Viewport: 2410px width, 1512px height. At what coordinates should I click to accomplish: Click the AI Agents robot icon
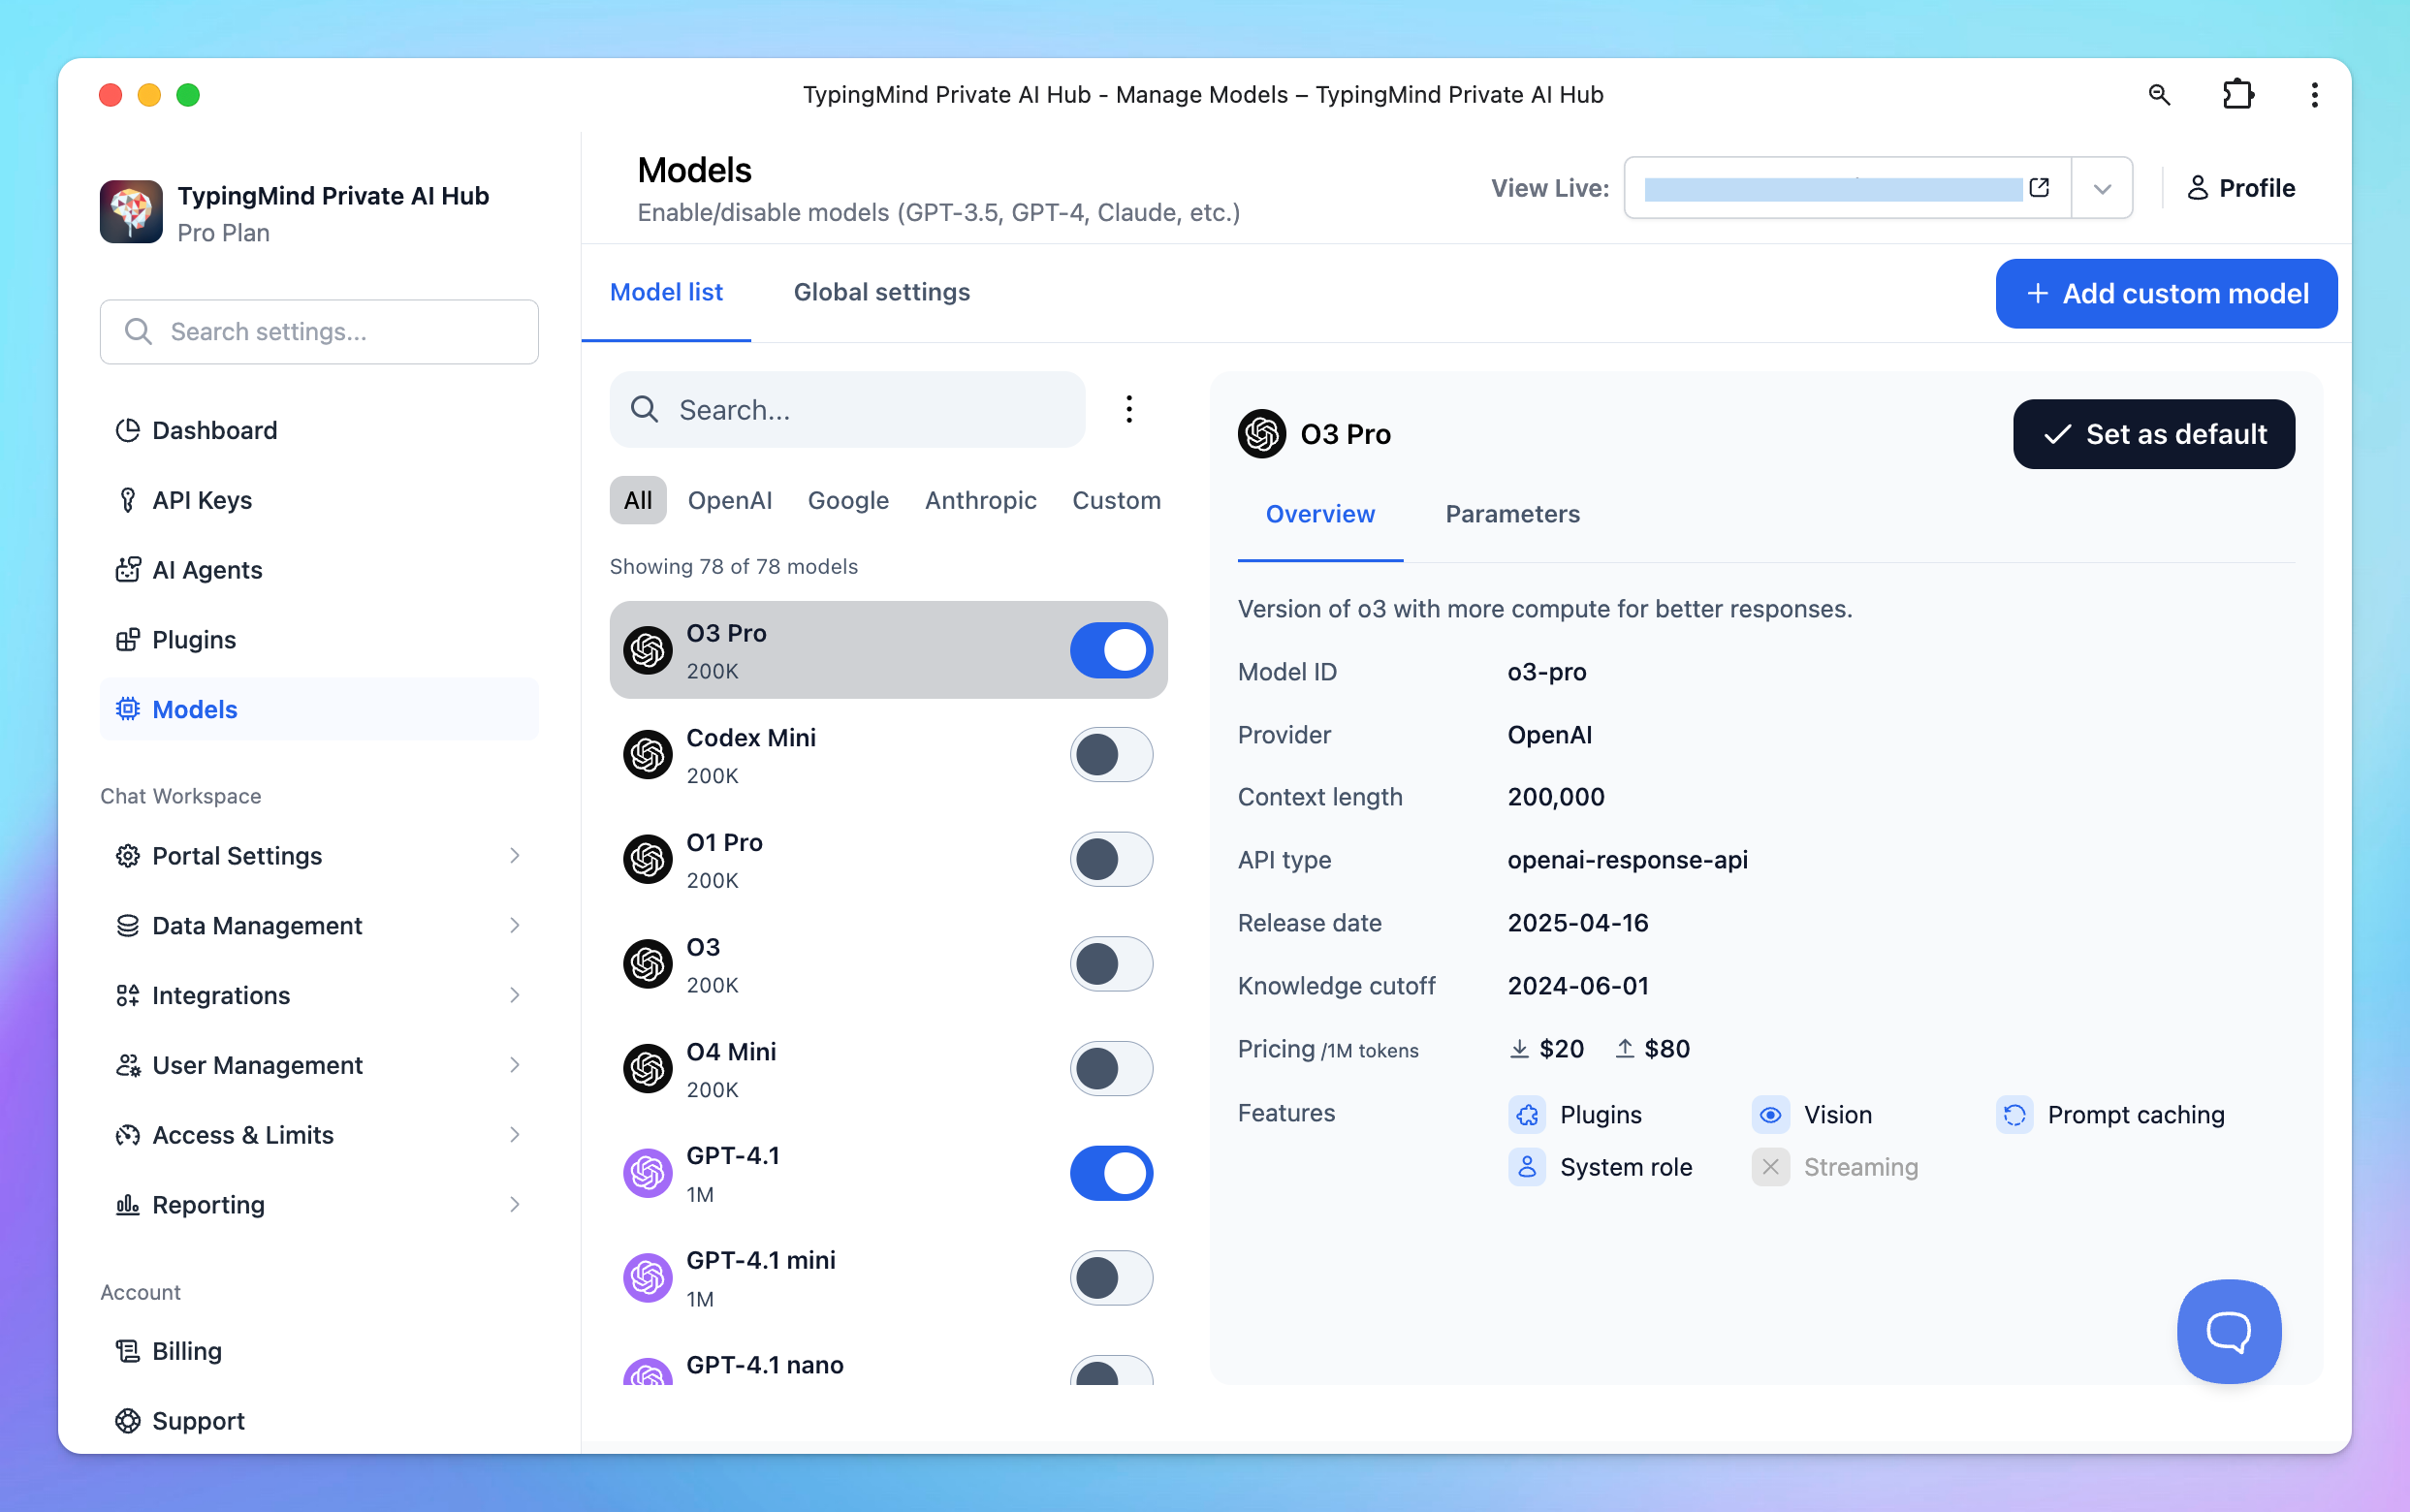128,570
